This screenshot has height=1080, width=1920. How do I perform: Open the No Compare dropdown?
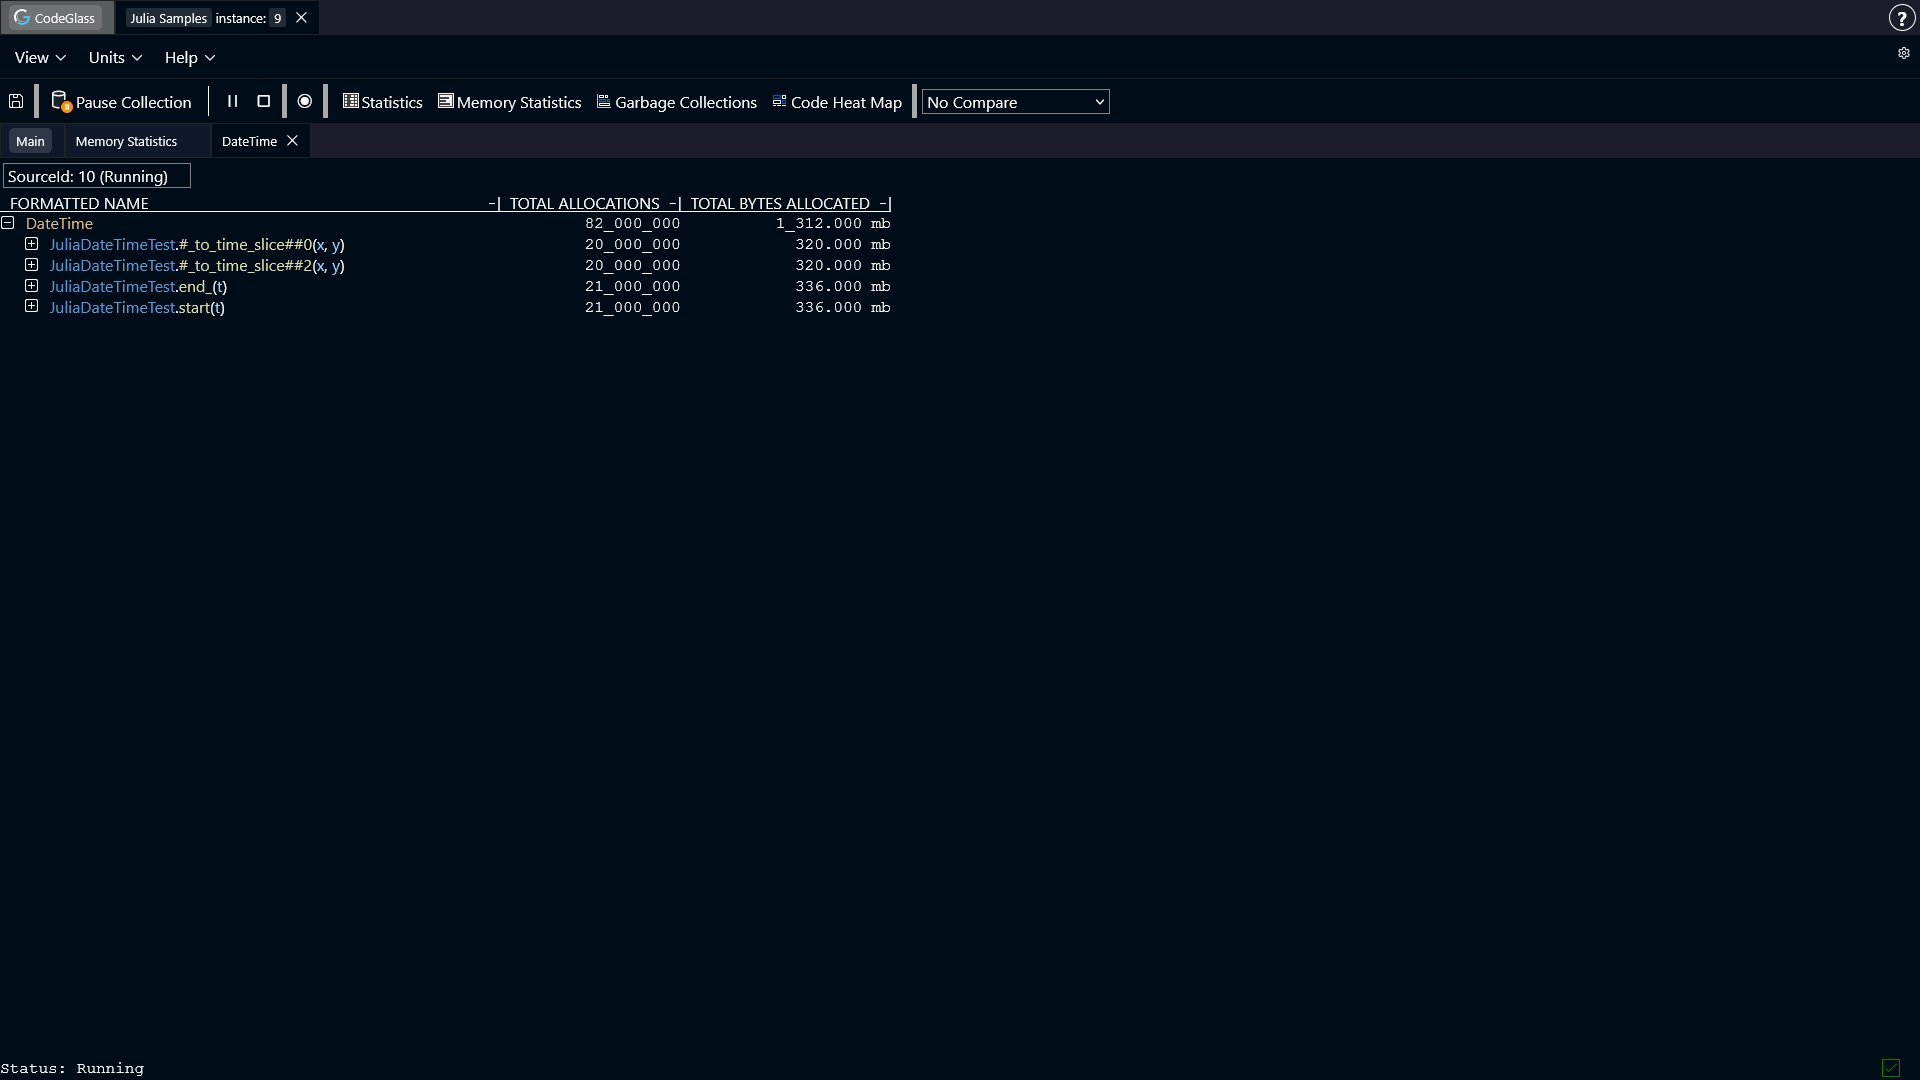(x=1015, y=102)
